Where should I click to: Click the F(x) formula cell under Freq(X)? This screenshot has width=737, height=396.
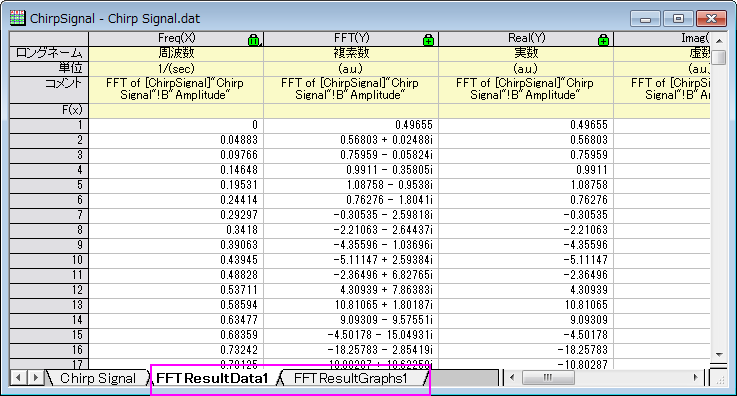[176, 110]
